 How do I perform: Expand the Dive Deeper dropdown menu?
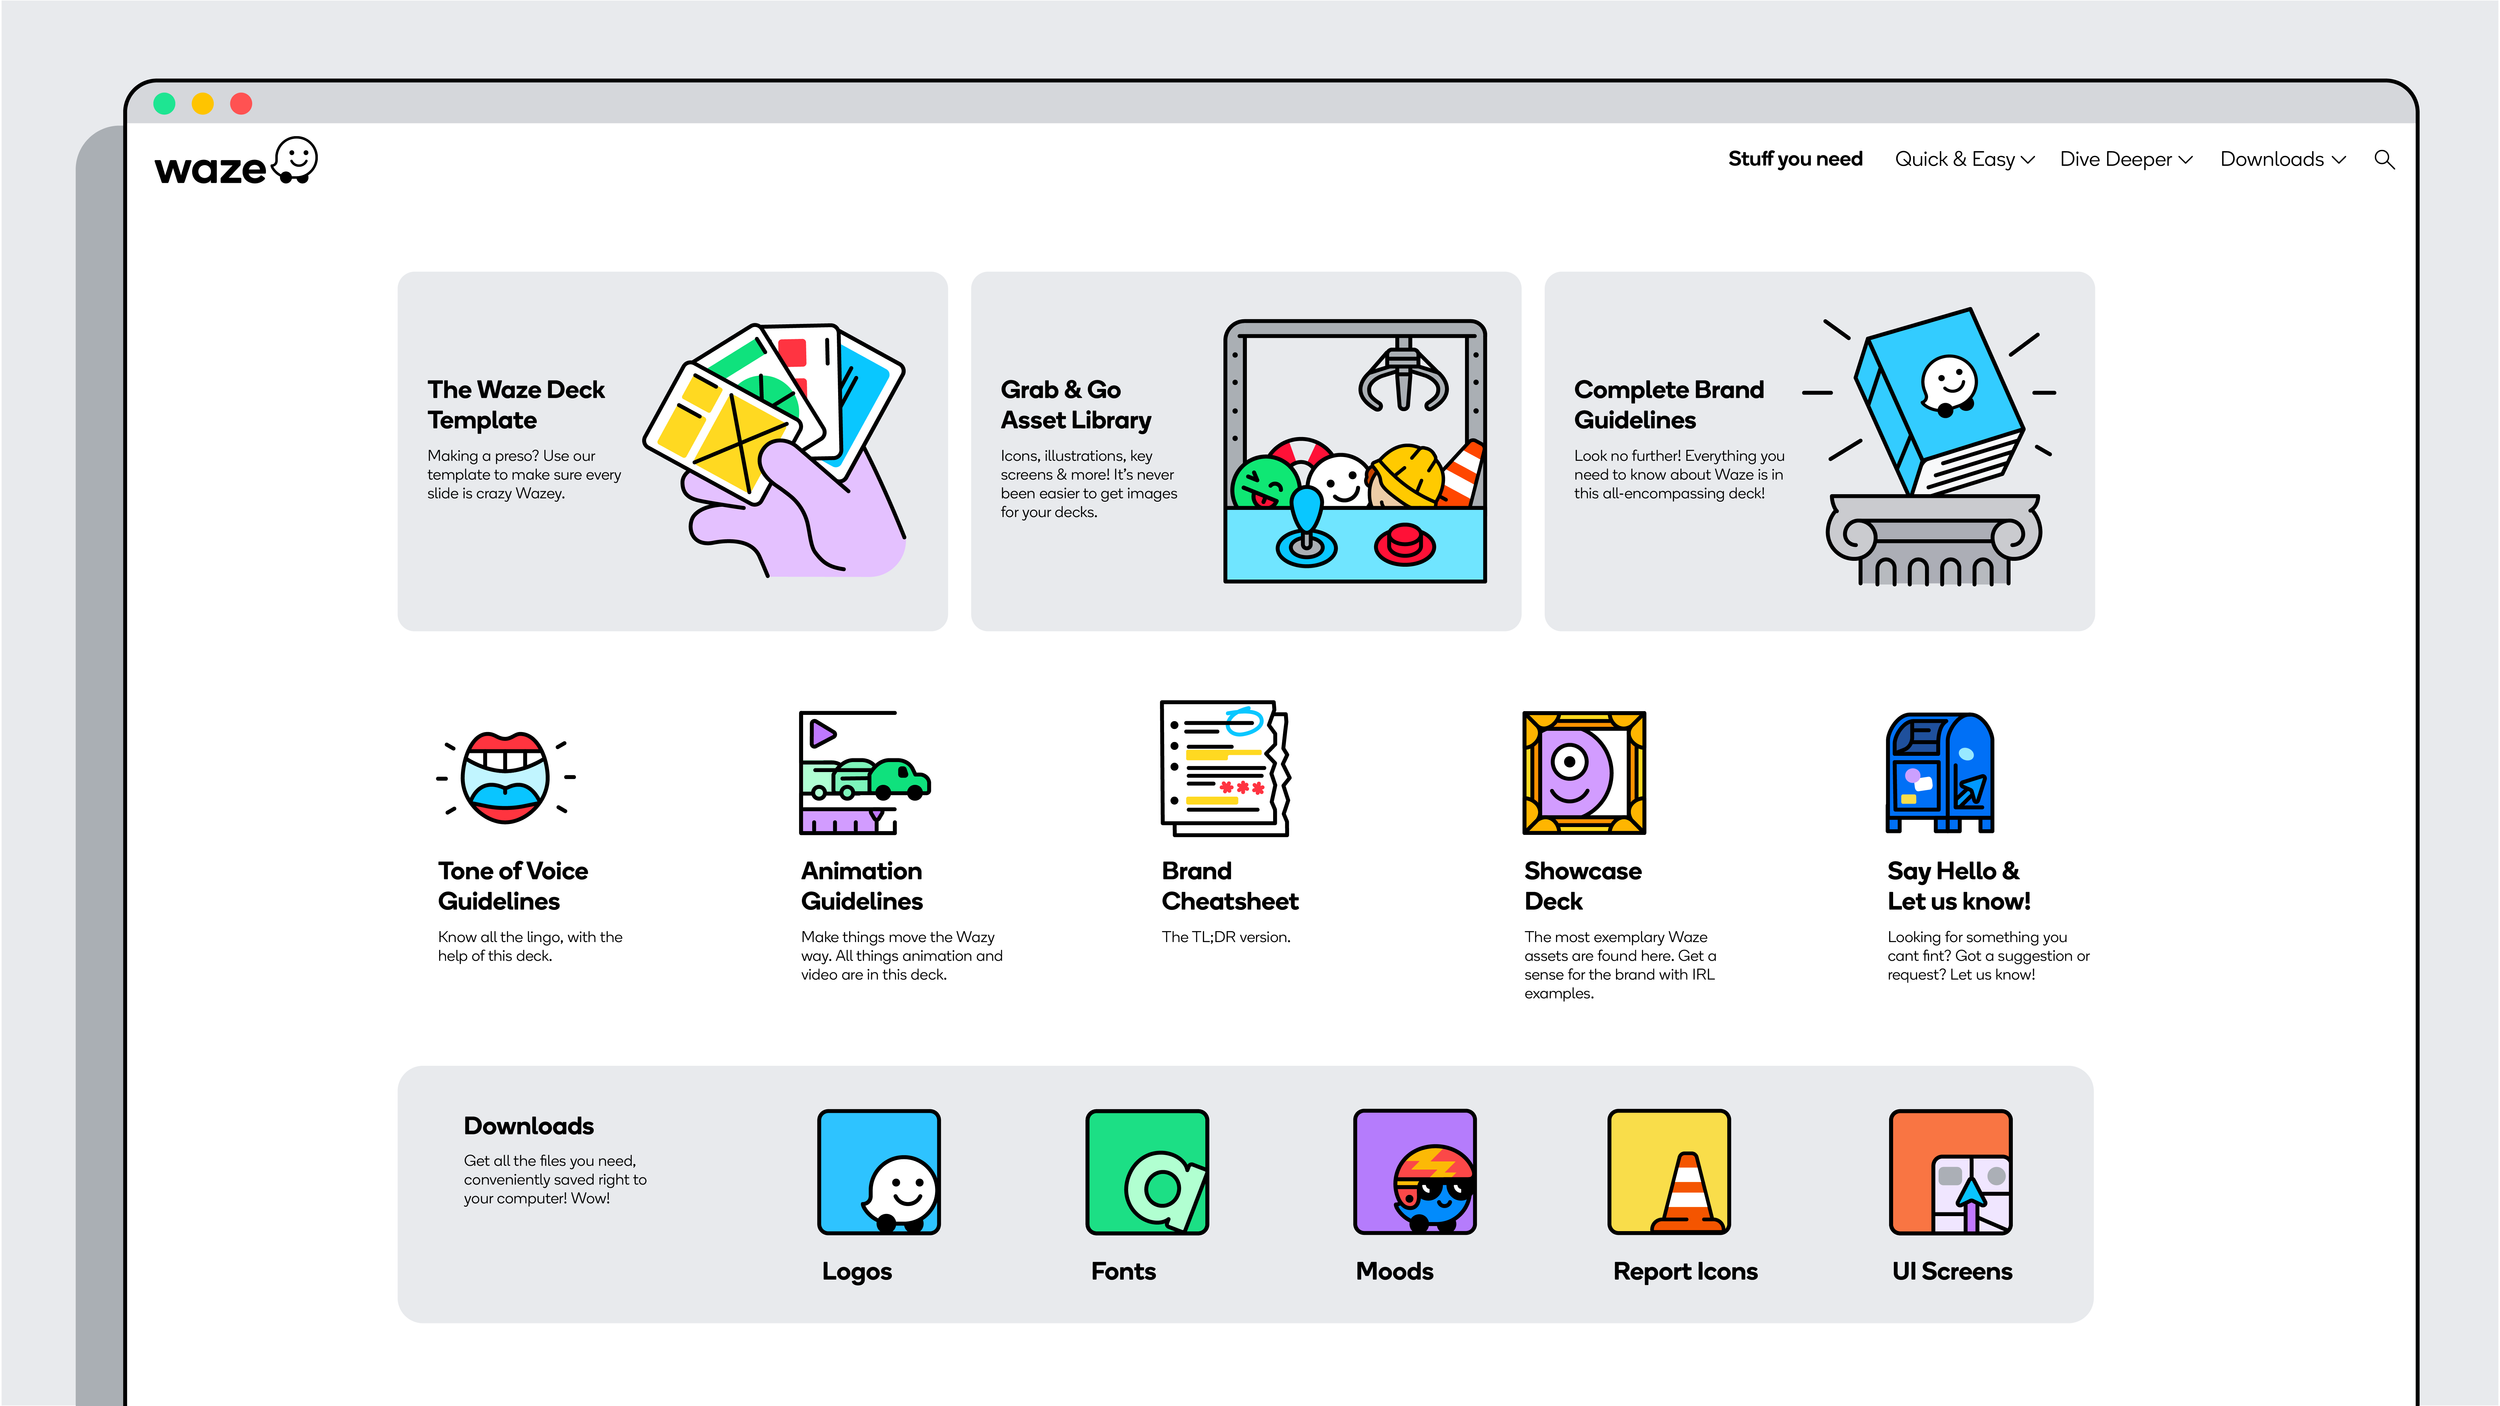(2126, 160)
